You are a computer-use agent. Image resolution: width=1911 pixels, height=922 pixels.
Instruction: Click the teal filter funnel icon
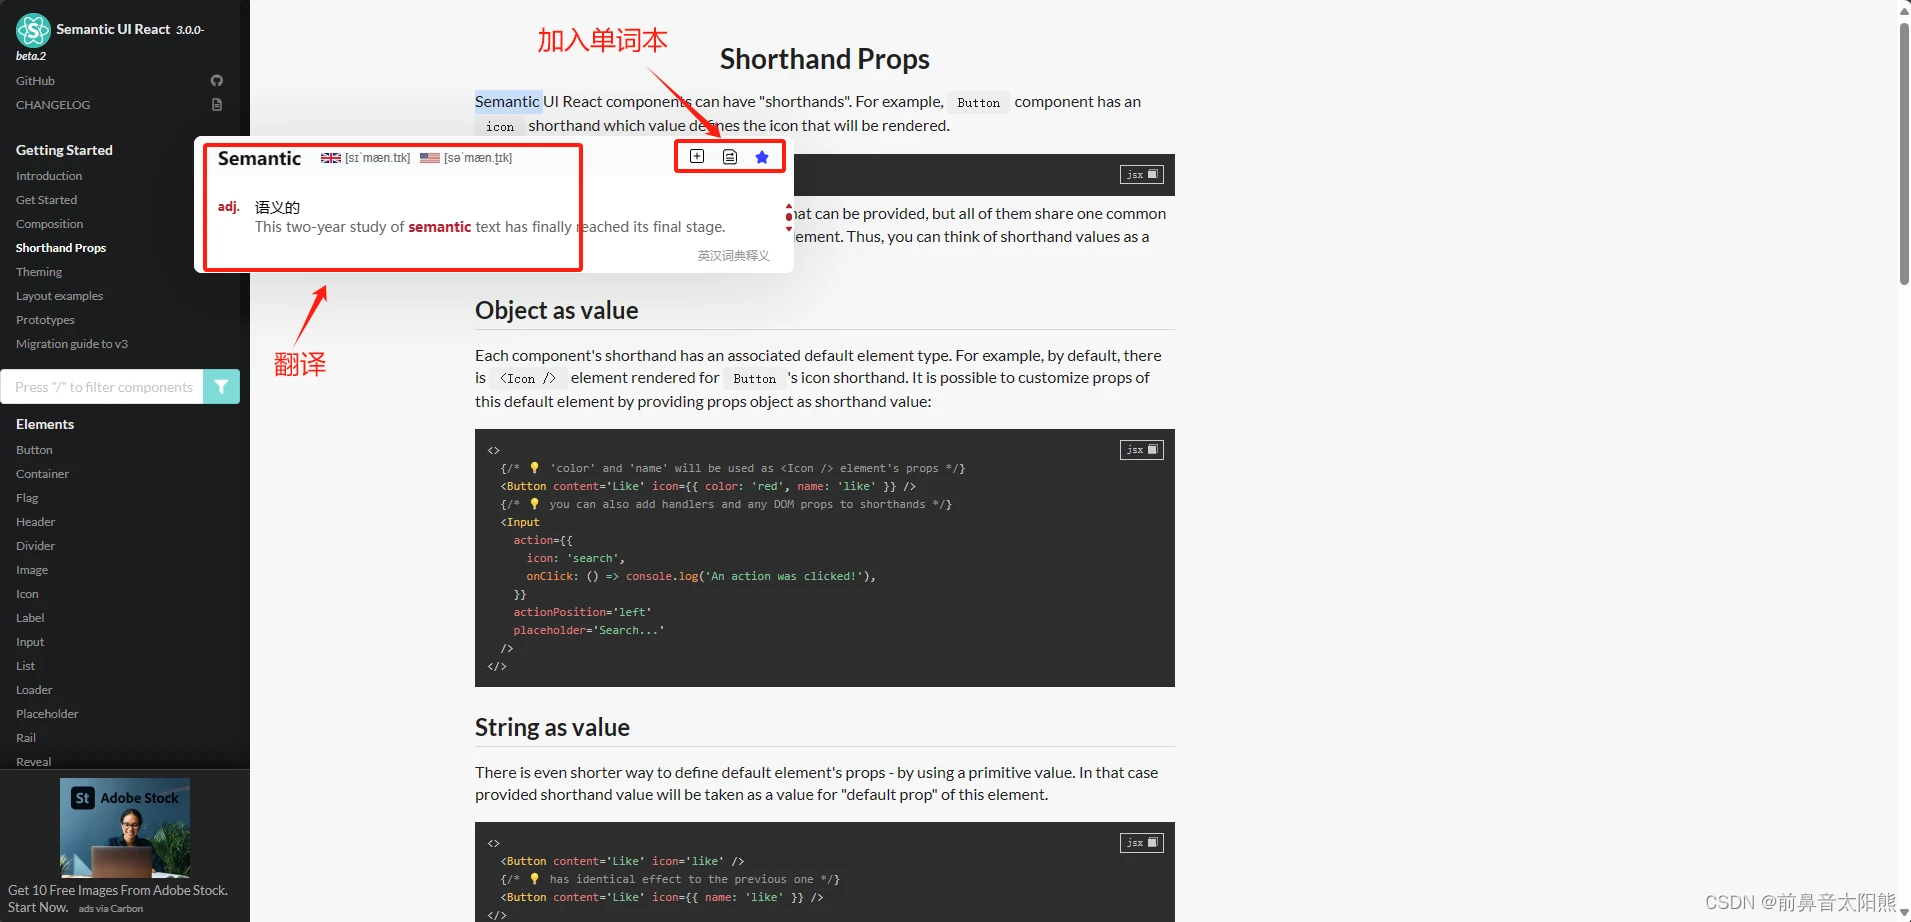[221, 387]
